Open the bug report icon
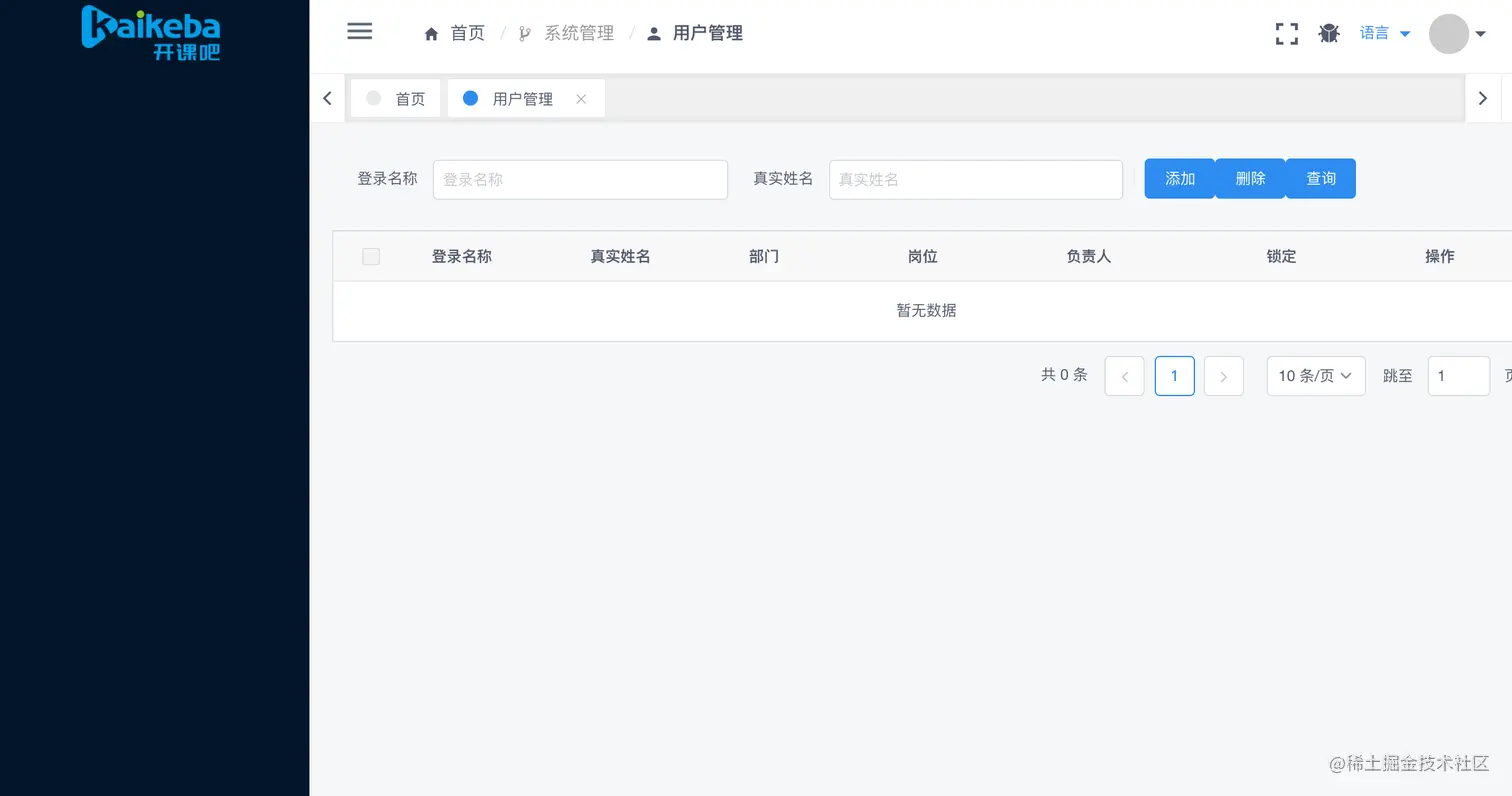 coord(1329,33)
